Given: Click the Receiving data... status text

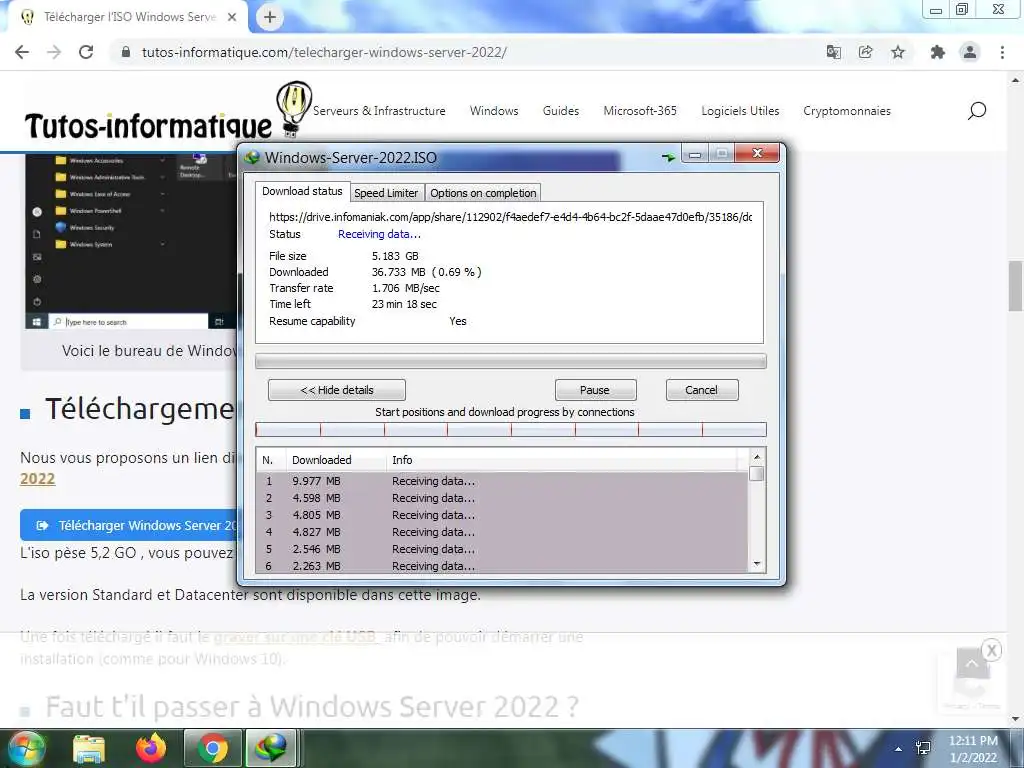Looking at the screenshot, I should (x=379, y=234).
